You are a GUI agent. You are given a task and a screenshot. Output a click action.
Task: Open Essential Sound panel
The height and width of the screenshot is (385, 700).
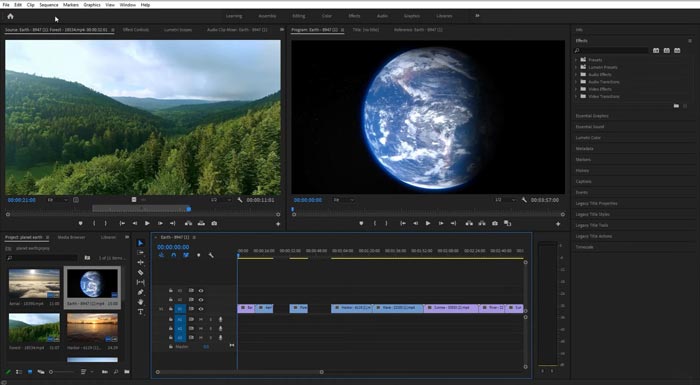(590, 127)
